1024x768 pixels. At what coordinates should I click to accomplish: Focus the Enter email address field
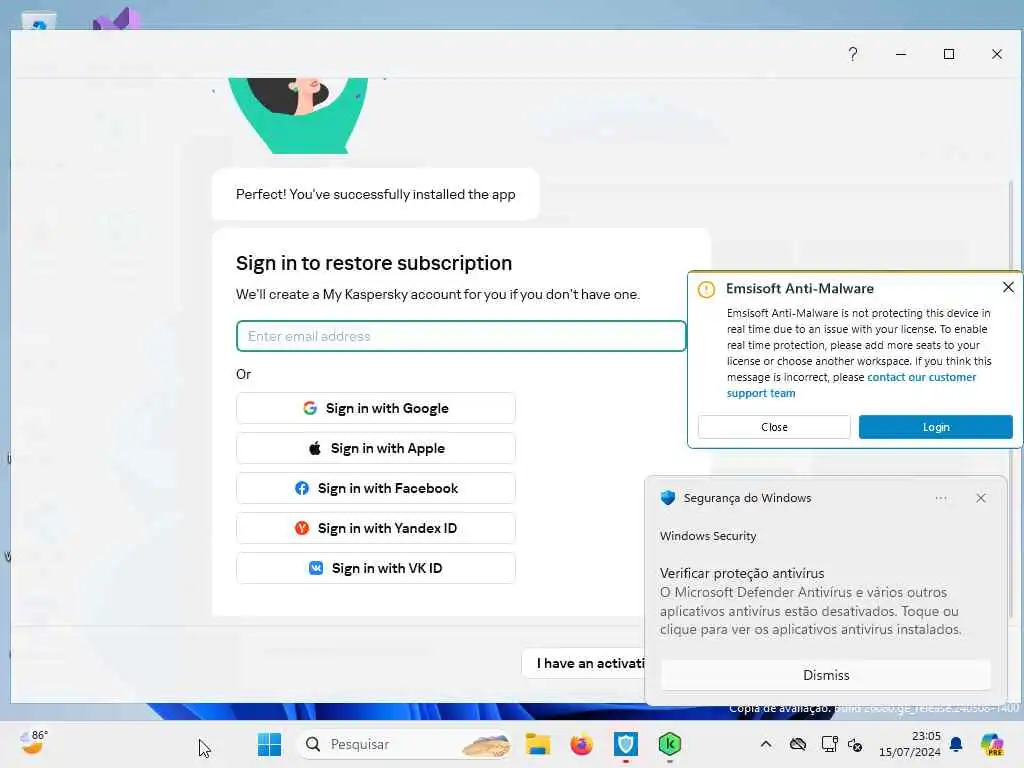pos(461,336)
